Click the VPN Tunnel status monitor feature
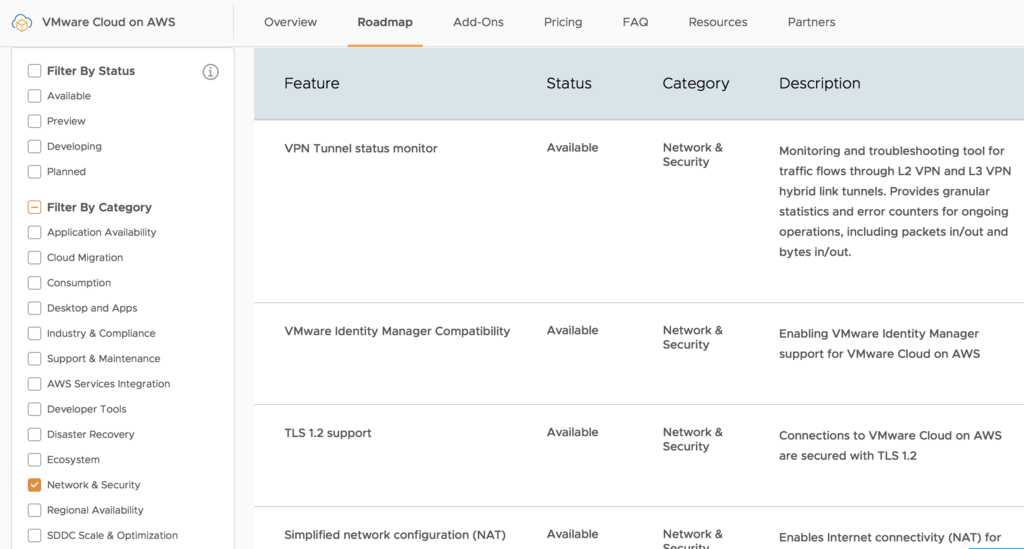The image size is (1024, 549). [361, 149]
